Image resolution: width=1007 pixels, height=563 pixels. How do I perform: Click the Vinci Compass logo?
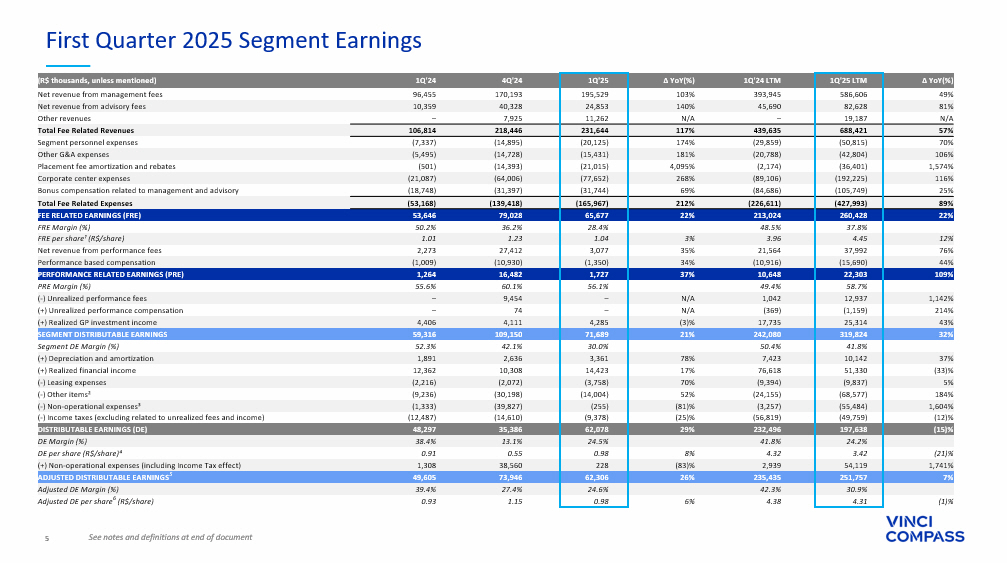point(924,530)
